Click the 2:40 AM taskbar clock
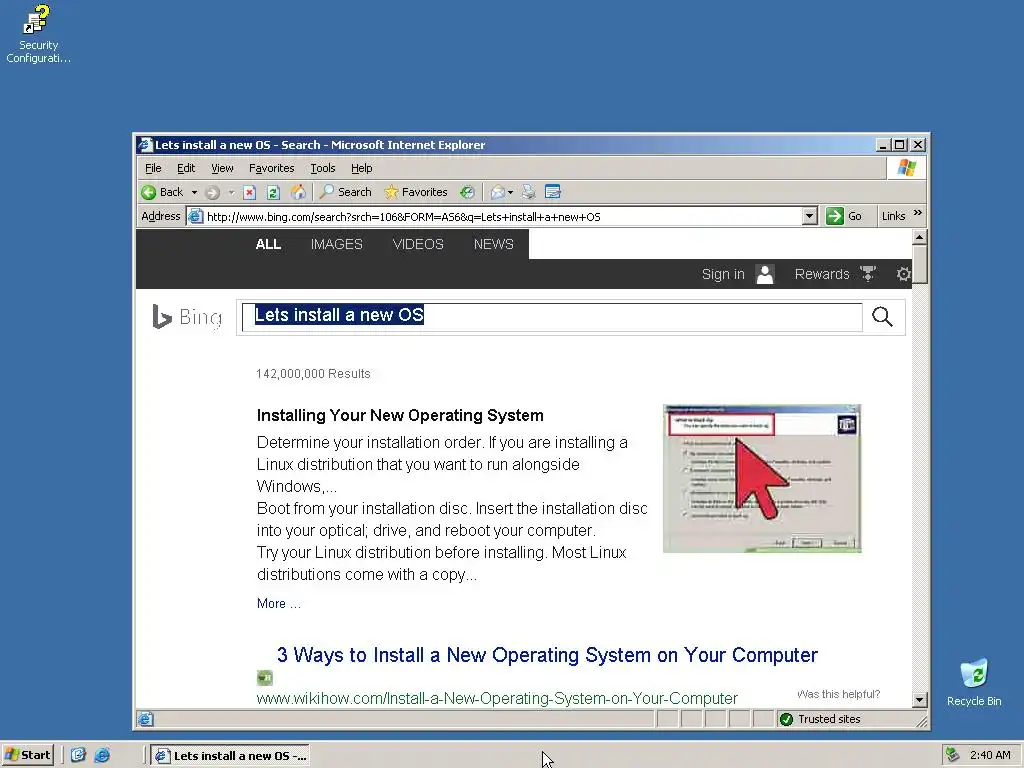1024x768 pixels. (x=990, y=755)
